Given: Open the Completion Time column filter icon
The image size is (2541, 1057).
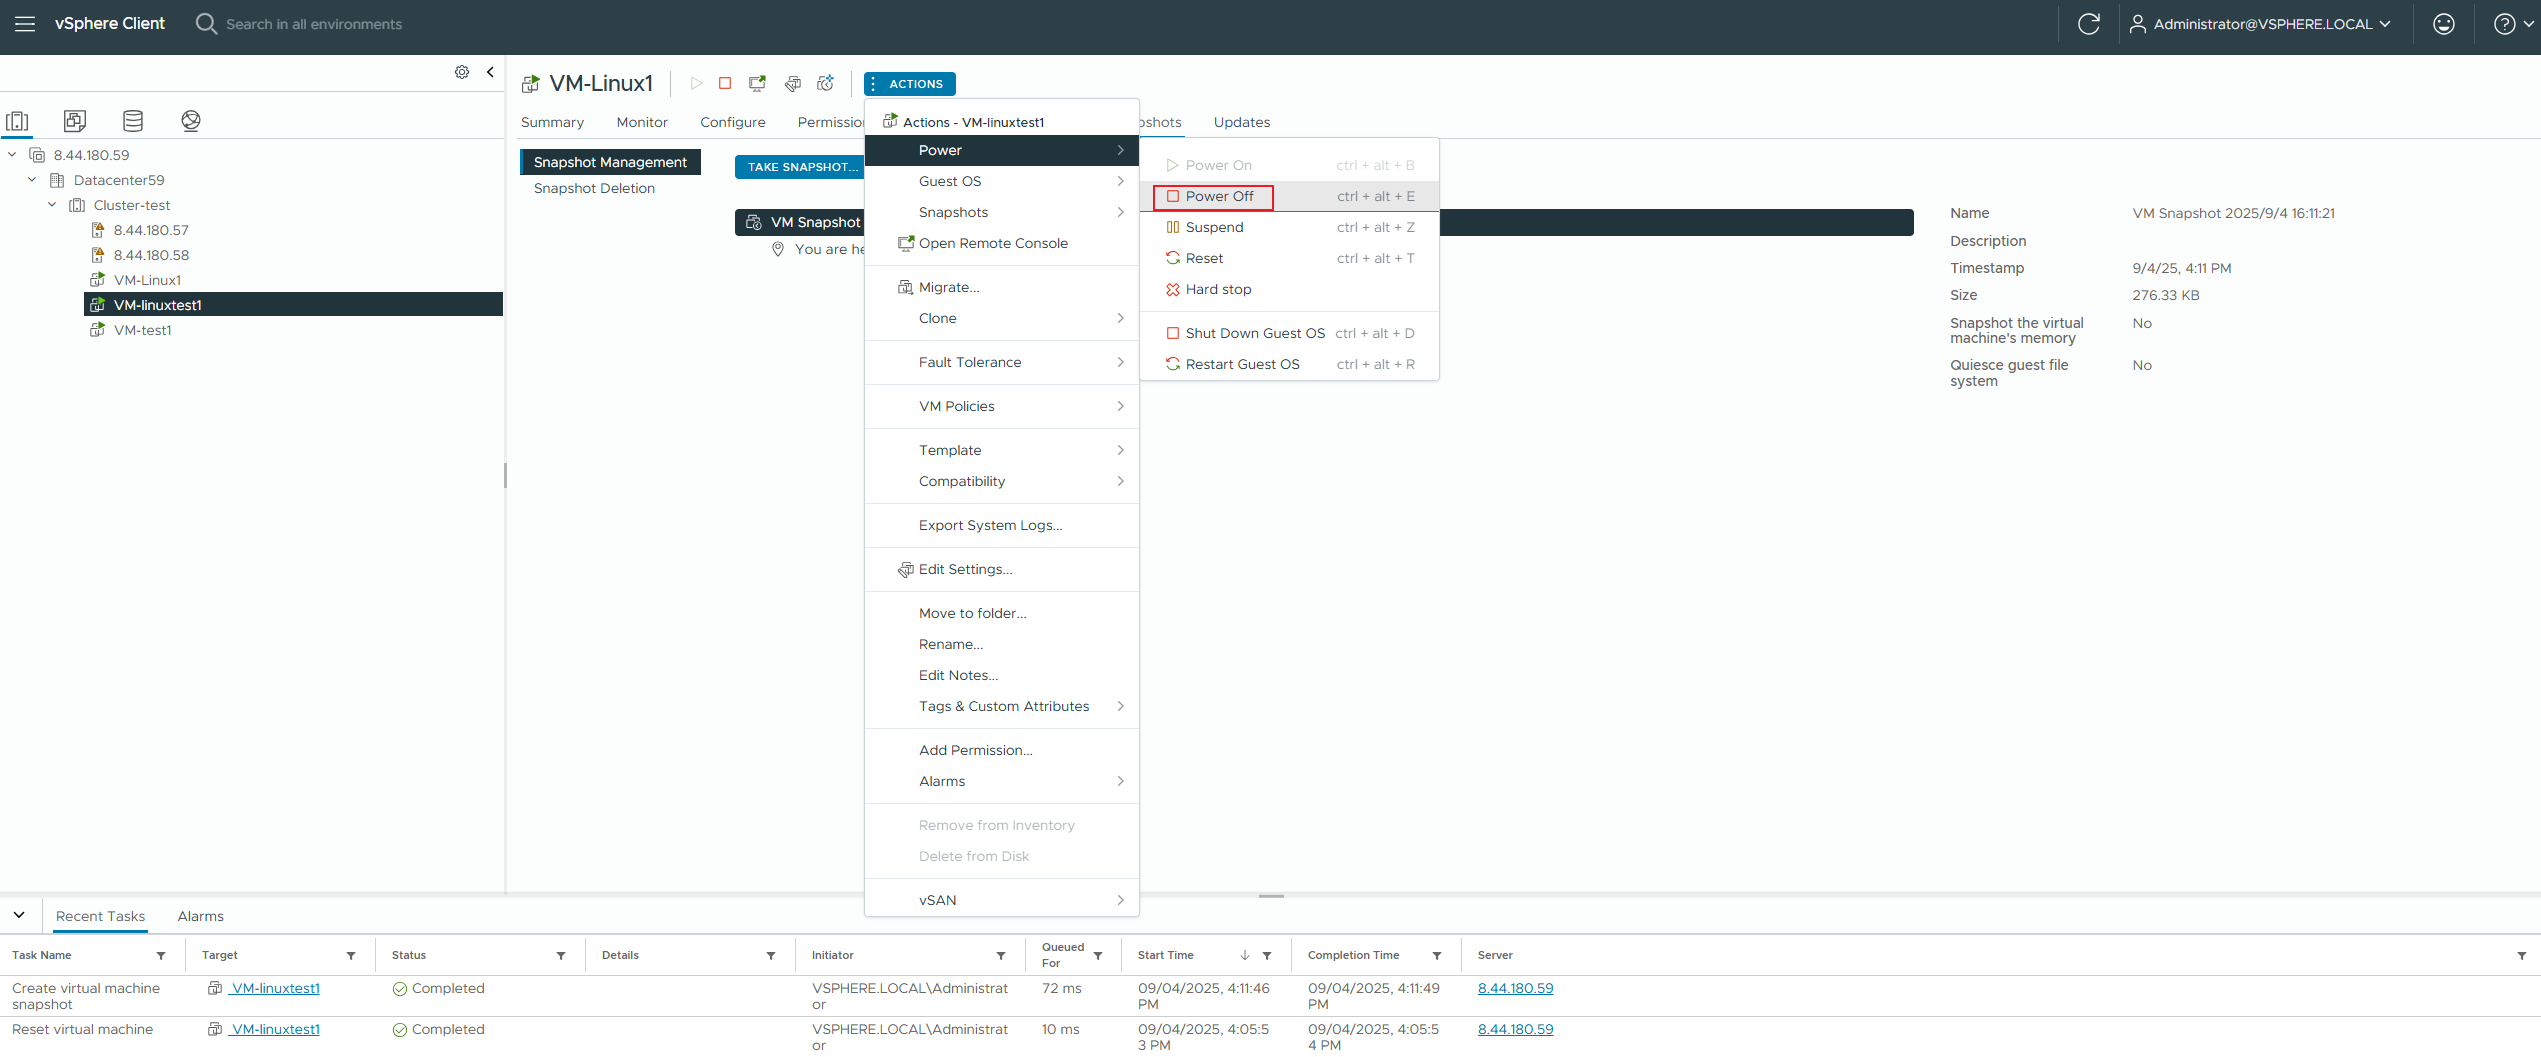Looking at the screenshot, I should click(x=1437, y=956).
